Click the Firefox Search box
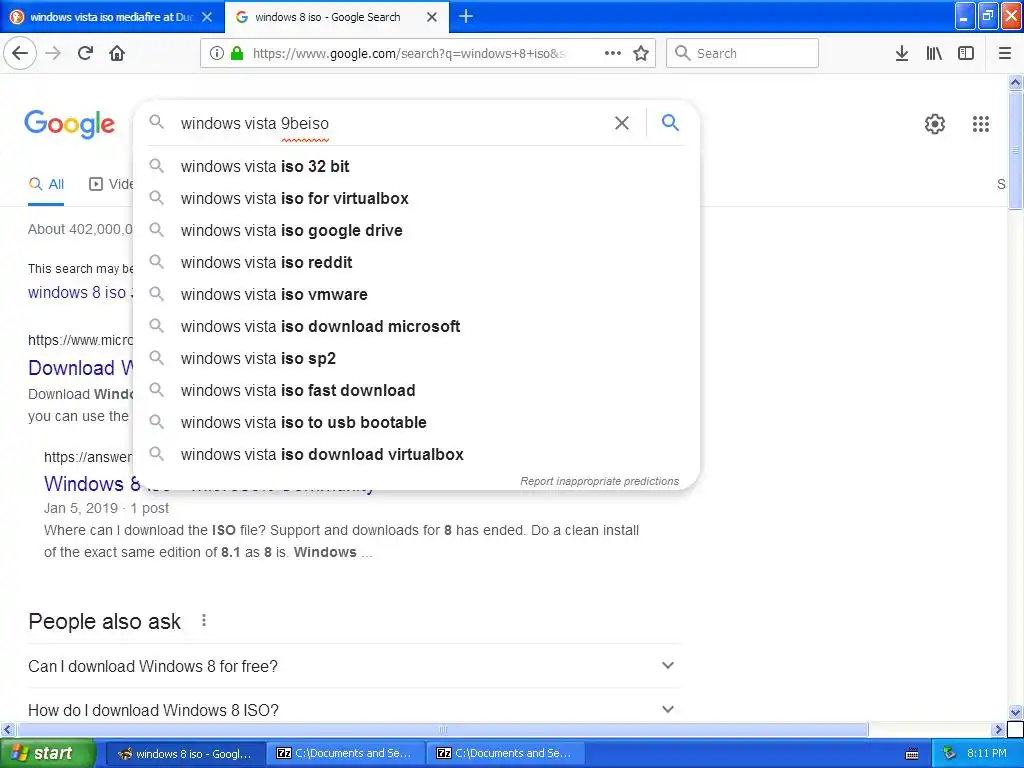 click(743, 54)
